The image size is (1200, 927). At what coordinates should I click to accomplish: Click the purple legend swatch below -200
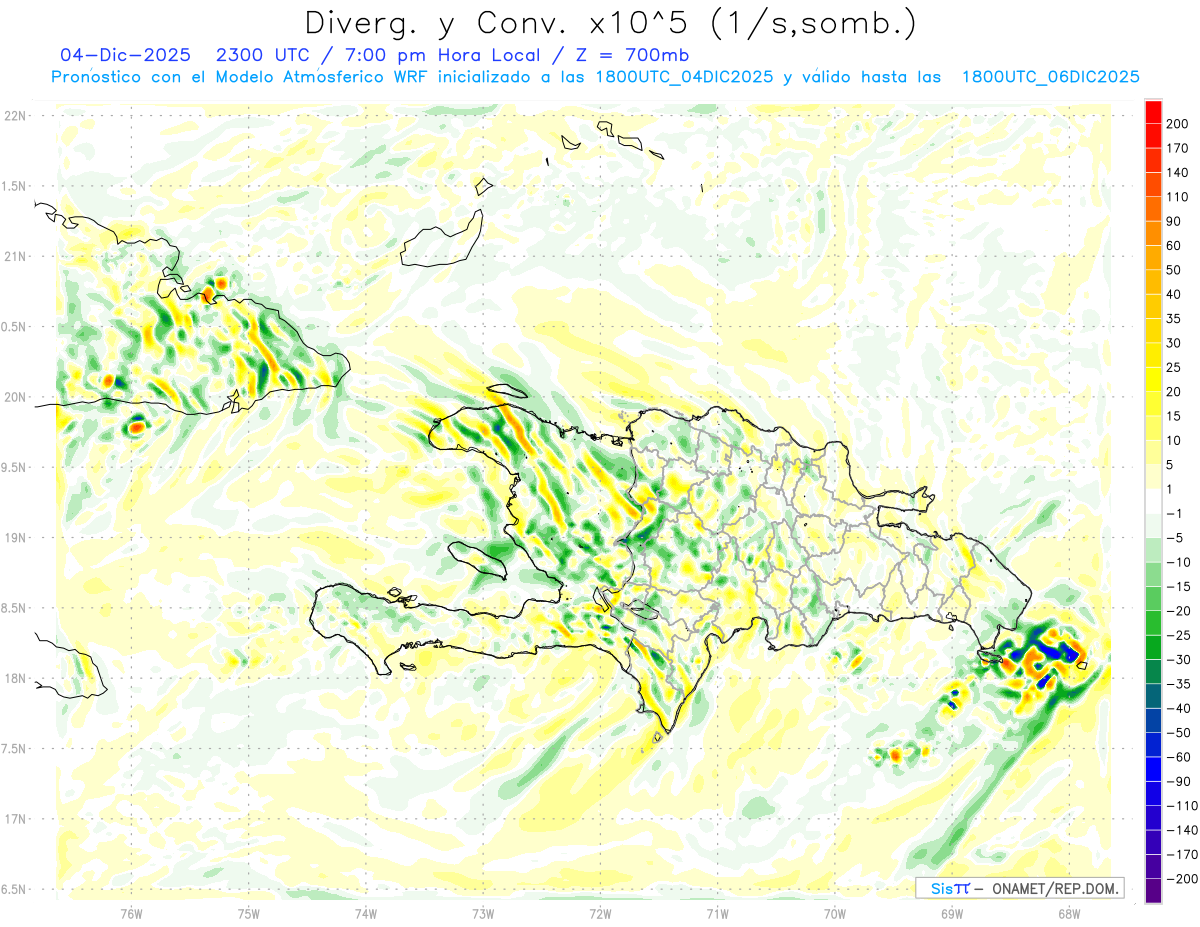point(1153,892)
